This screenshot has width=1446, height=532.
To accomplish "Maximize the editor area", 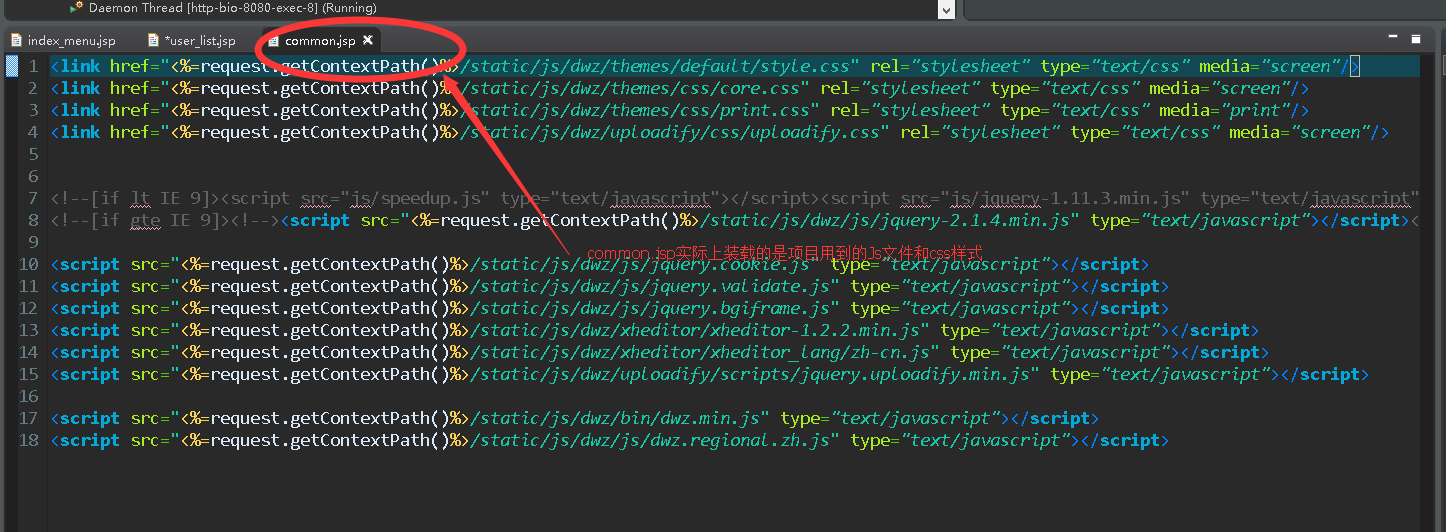I will [x=1416, y=39].
